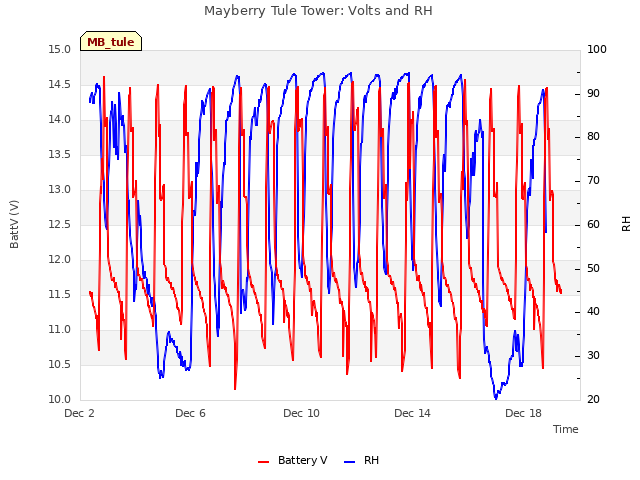Click the MB_tule label box
Screen dimensions: 640x480
(111, 41)
